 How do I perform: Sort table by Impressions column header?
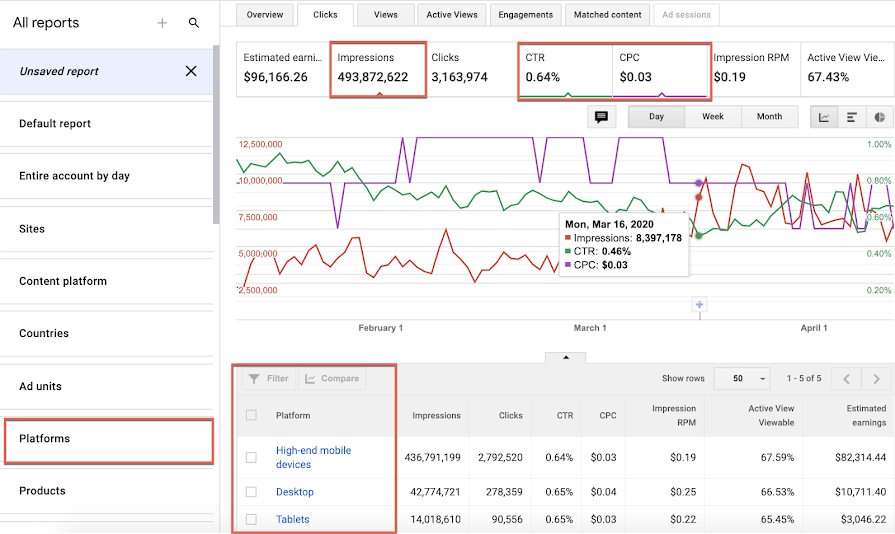436,416
